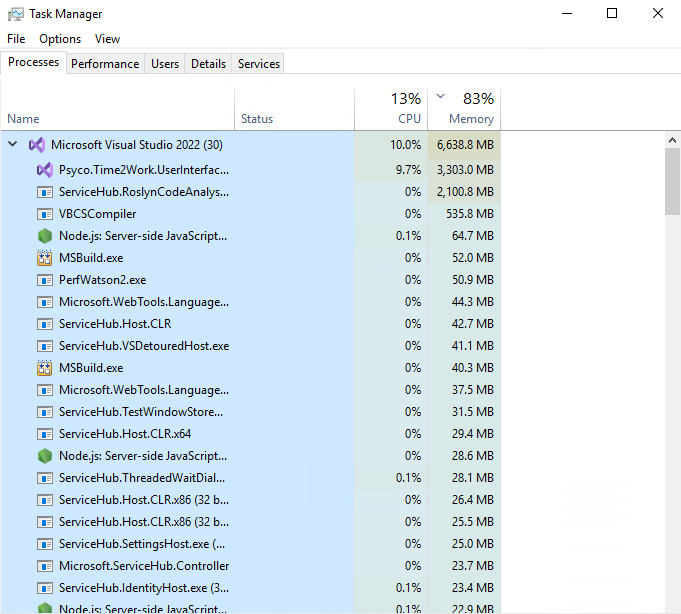Click the vertical scrollbar thumb

[672, 181]
